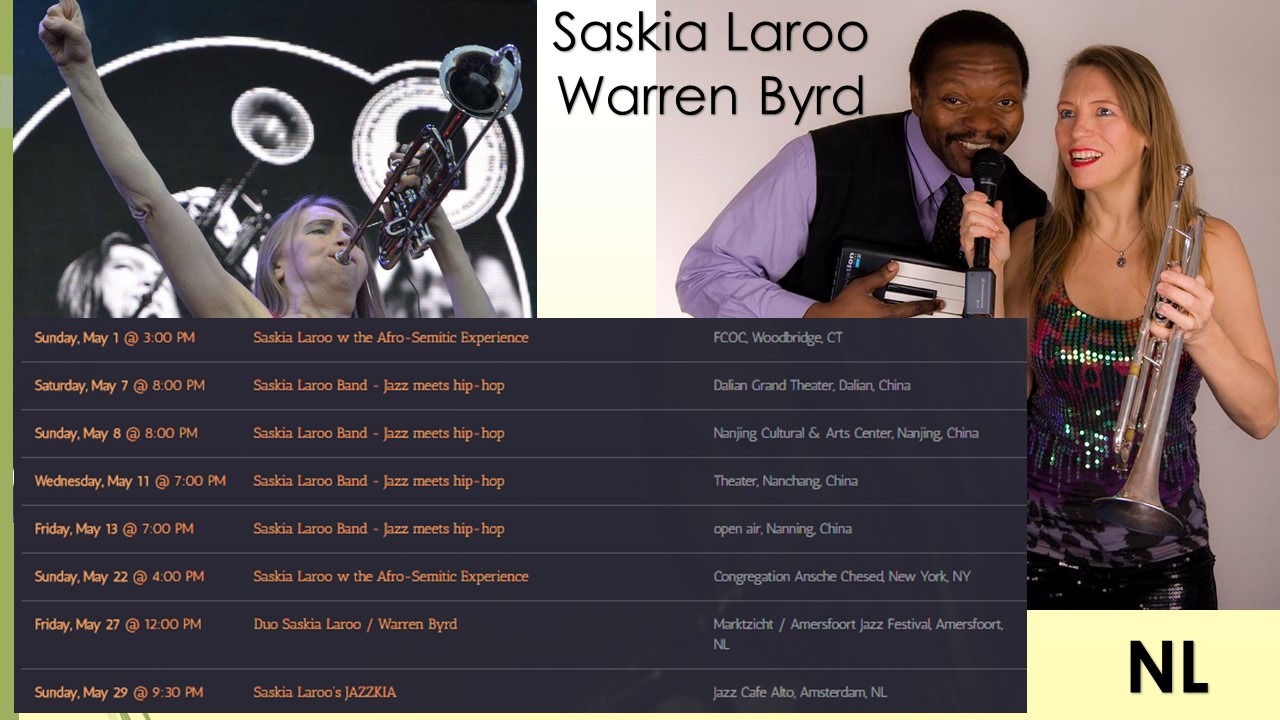Open the May 8 Jazz meets hip-hop event

(379, 434)
